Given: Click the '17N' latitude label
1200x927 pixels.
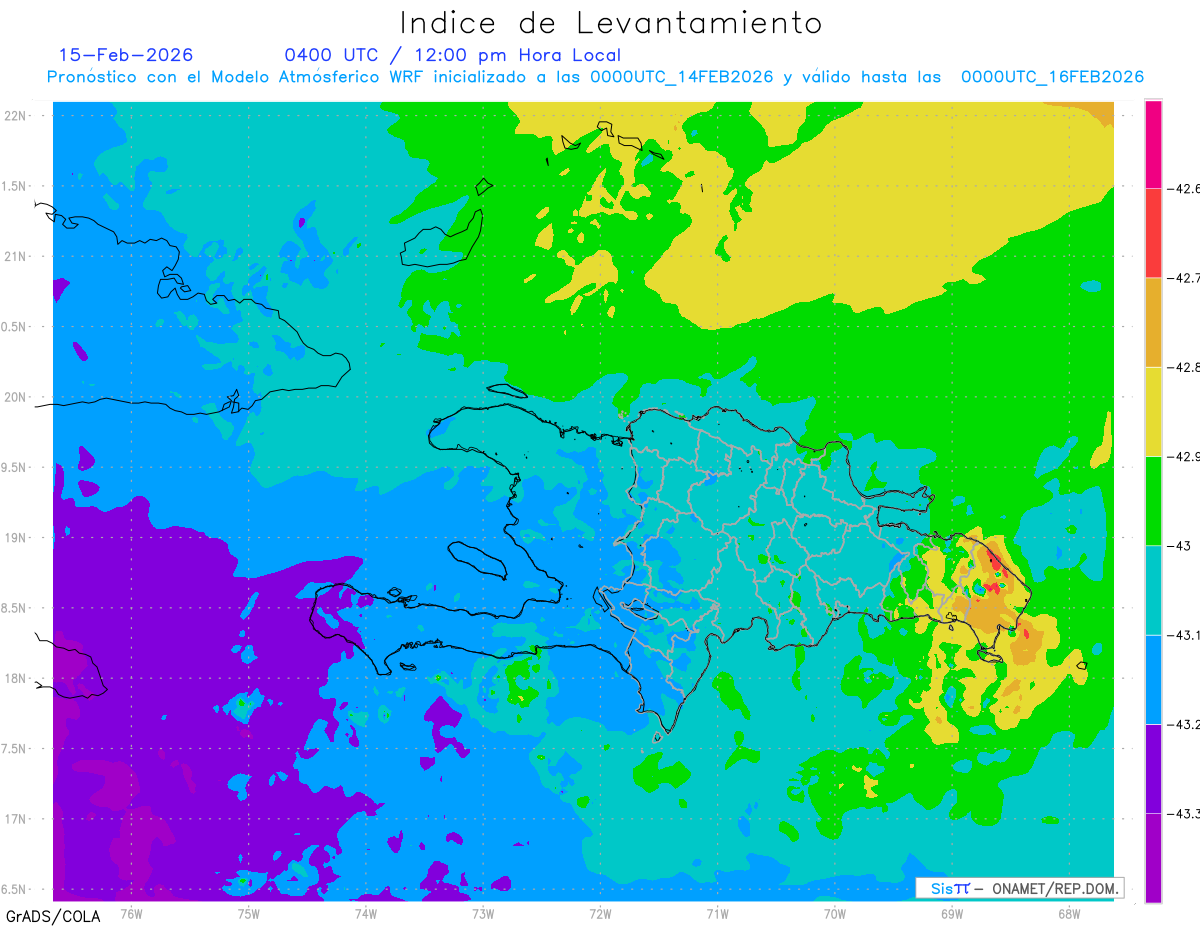Looking at the screenshot, I should 16,820.
